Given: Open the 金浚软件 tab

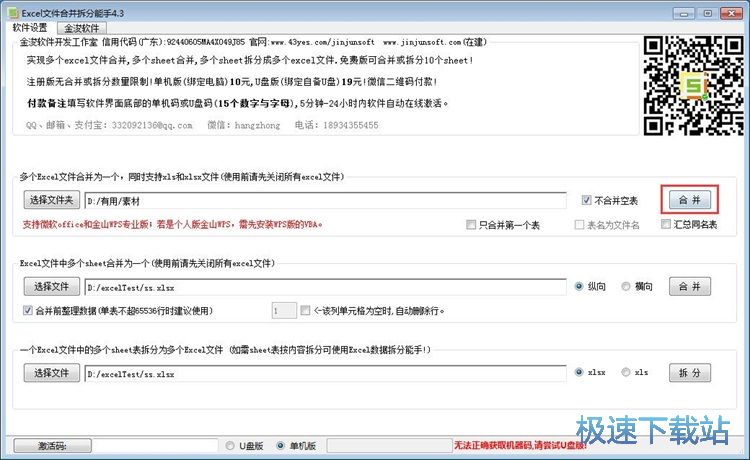Looking at the screenshot, I should point(82,28).
